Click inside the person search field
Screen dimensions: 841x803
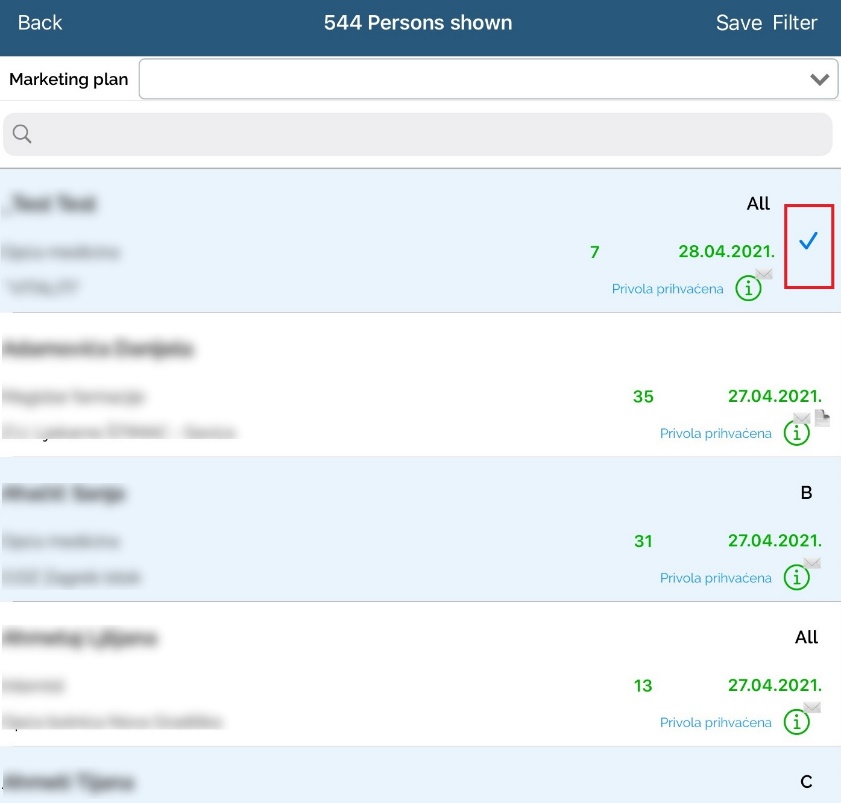point(420,135)
